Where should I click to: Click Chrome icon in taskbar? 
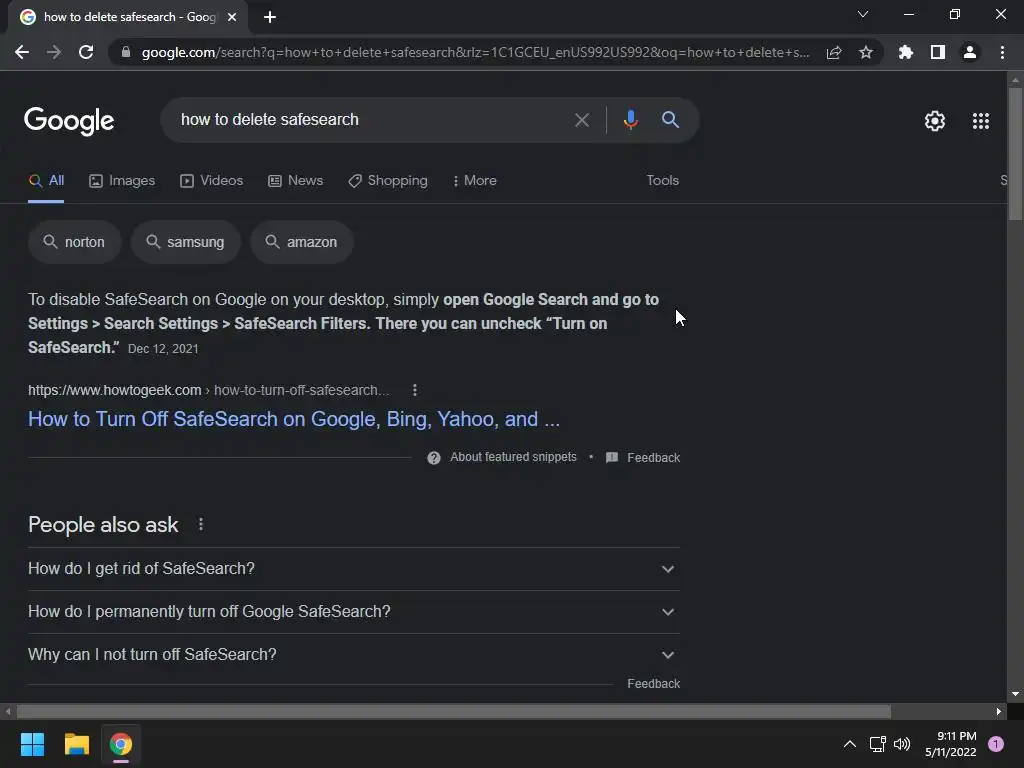point(121,744)
